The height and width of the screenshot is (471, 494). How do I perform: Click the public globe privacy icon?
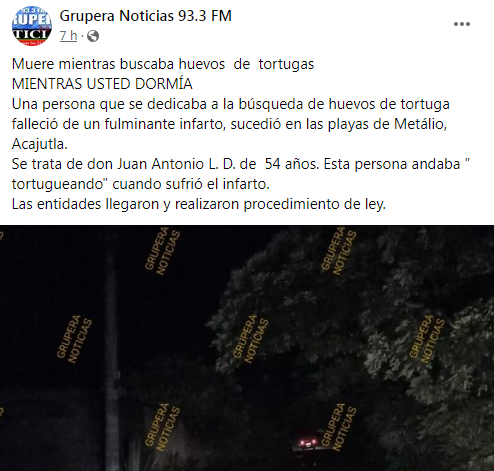93,36
